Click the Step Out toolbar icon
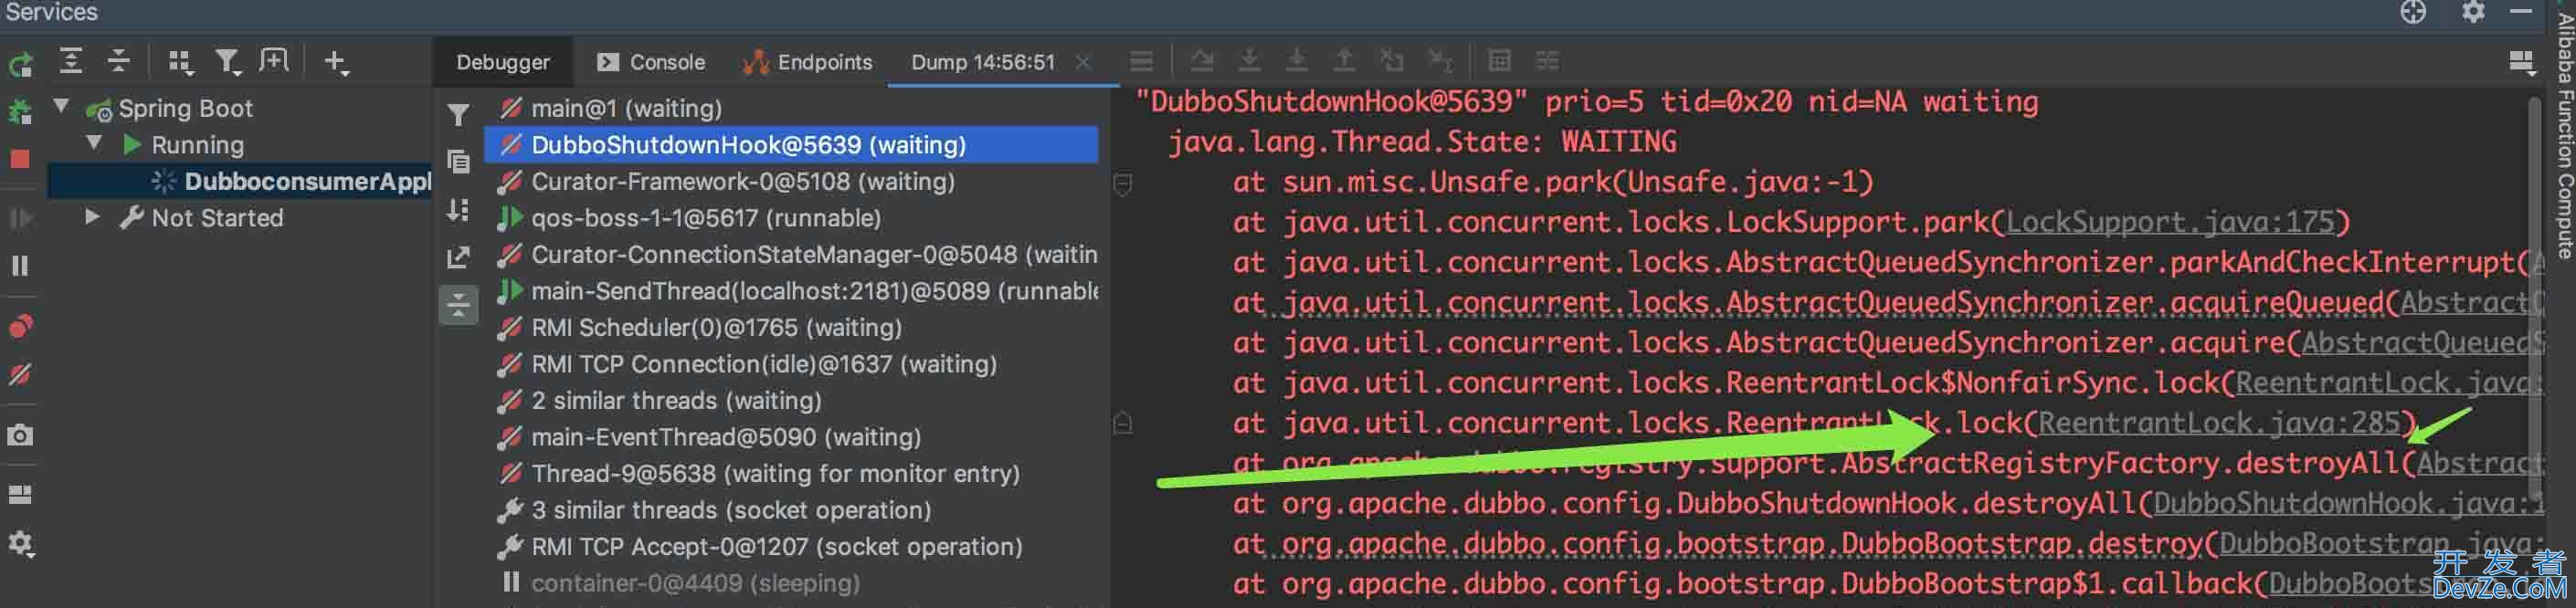This screenshot has height=608, width=2576. point(1344,62)
